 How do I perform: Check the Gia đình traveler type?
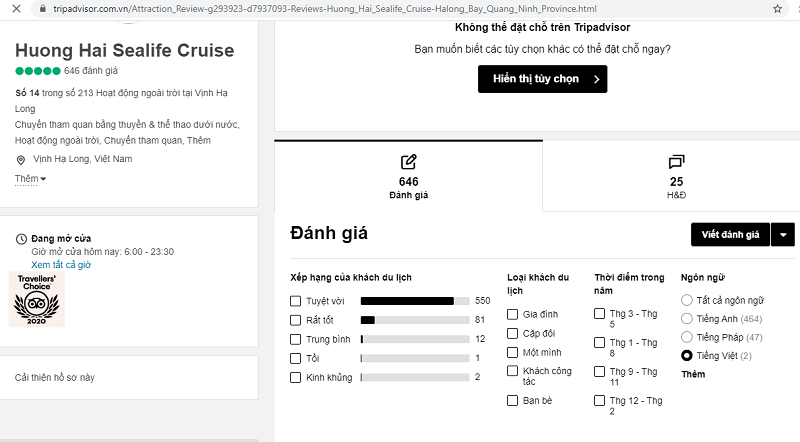(512, 314)
